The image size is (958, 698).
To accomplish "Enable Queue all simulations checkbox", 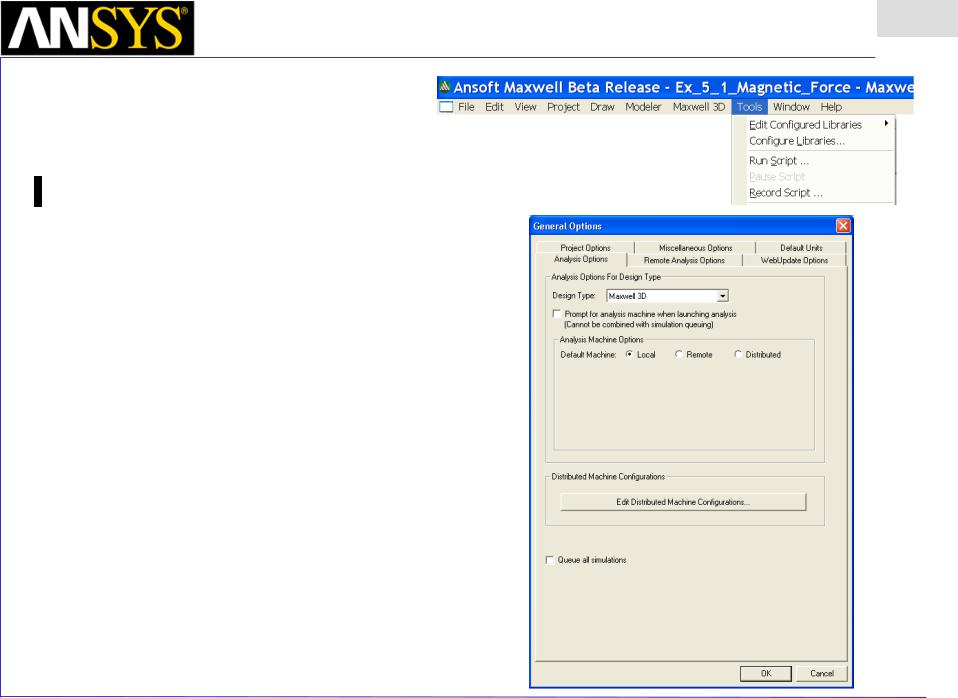I will (550, 560).
